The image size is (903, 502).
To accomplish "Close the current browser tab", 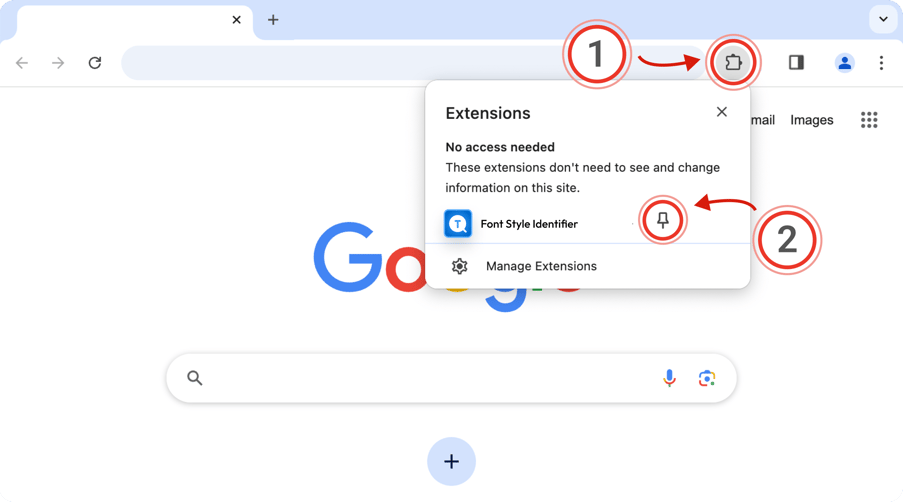I will (236, 20).
